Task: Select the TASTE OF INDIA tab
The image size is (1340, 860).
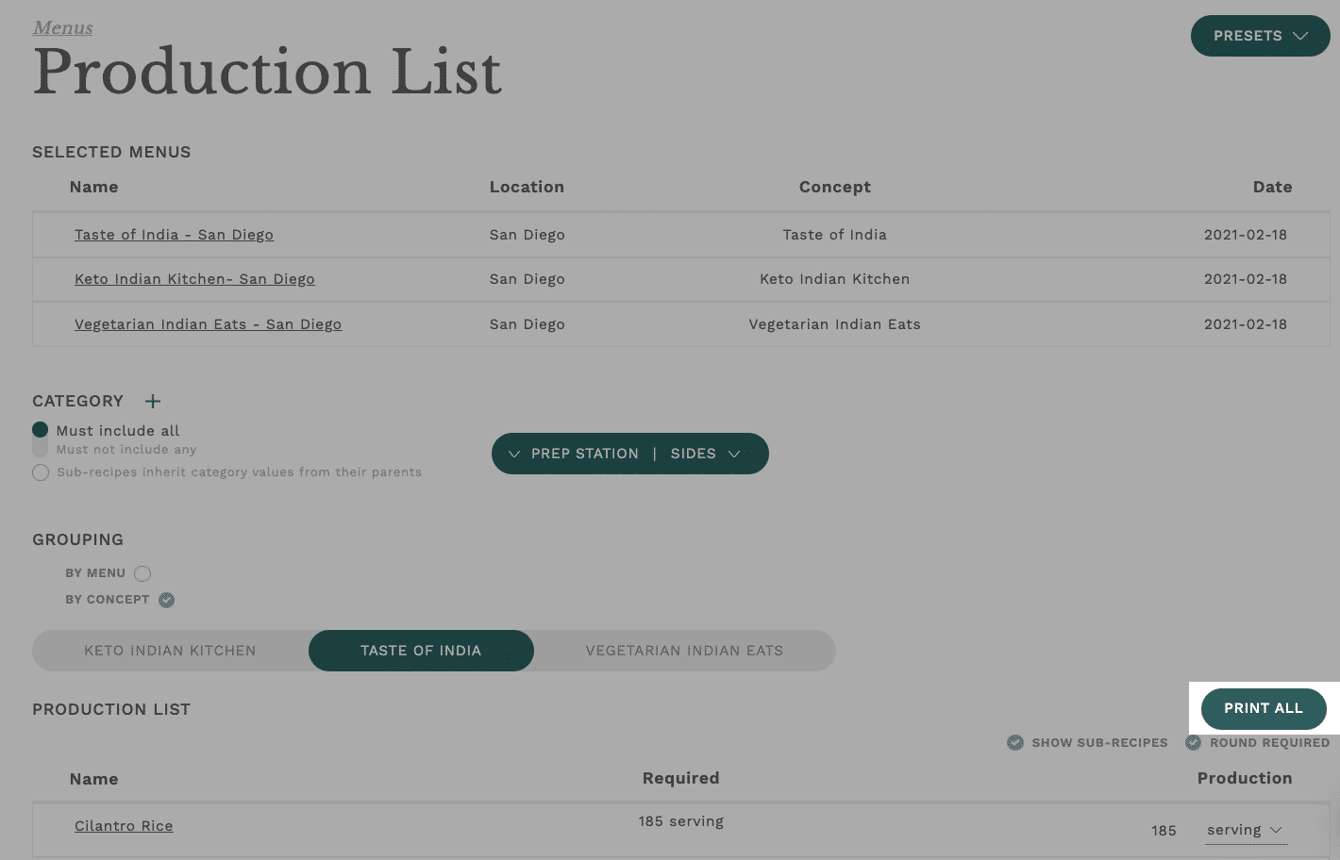Action: tap(421, 651)
